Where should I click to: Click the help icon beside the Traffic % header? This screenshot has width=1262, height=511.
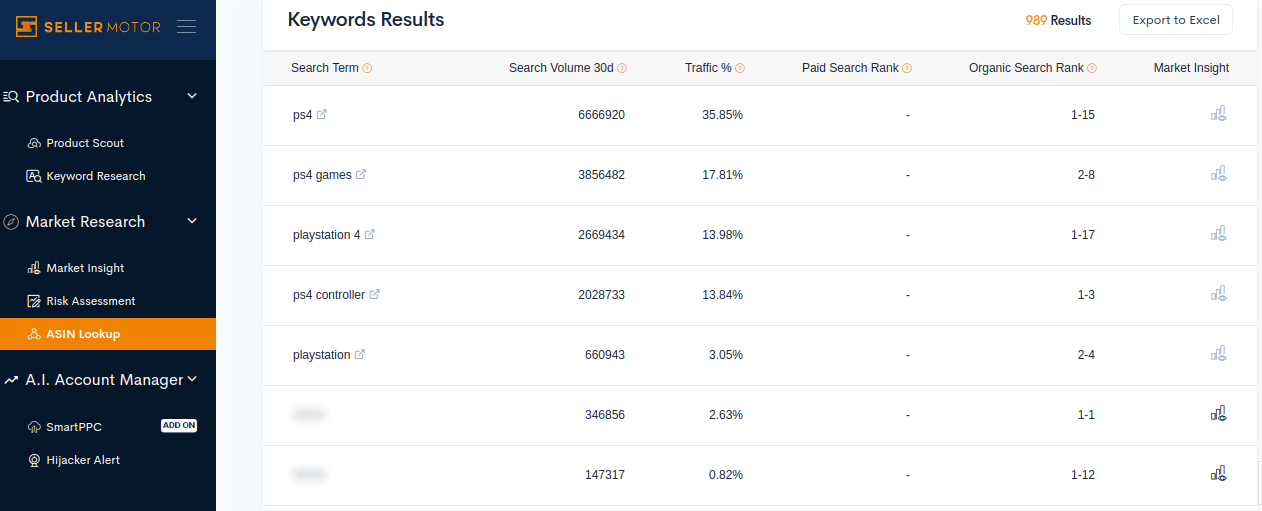click(x=740, y=68)
